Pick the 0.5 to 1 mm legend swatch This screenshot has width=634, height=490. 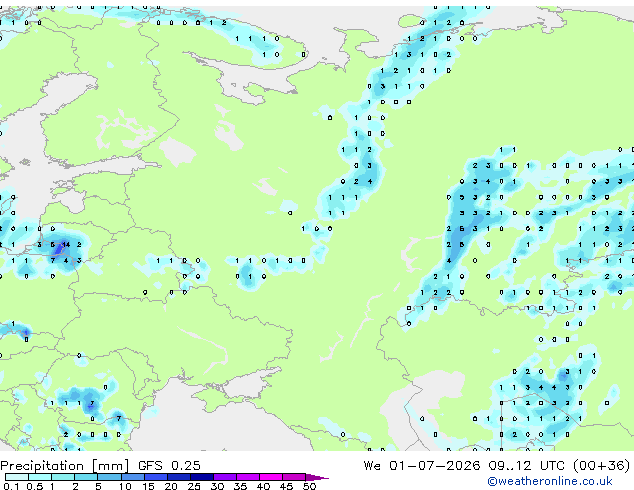point(40,477)
